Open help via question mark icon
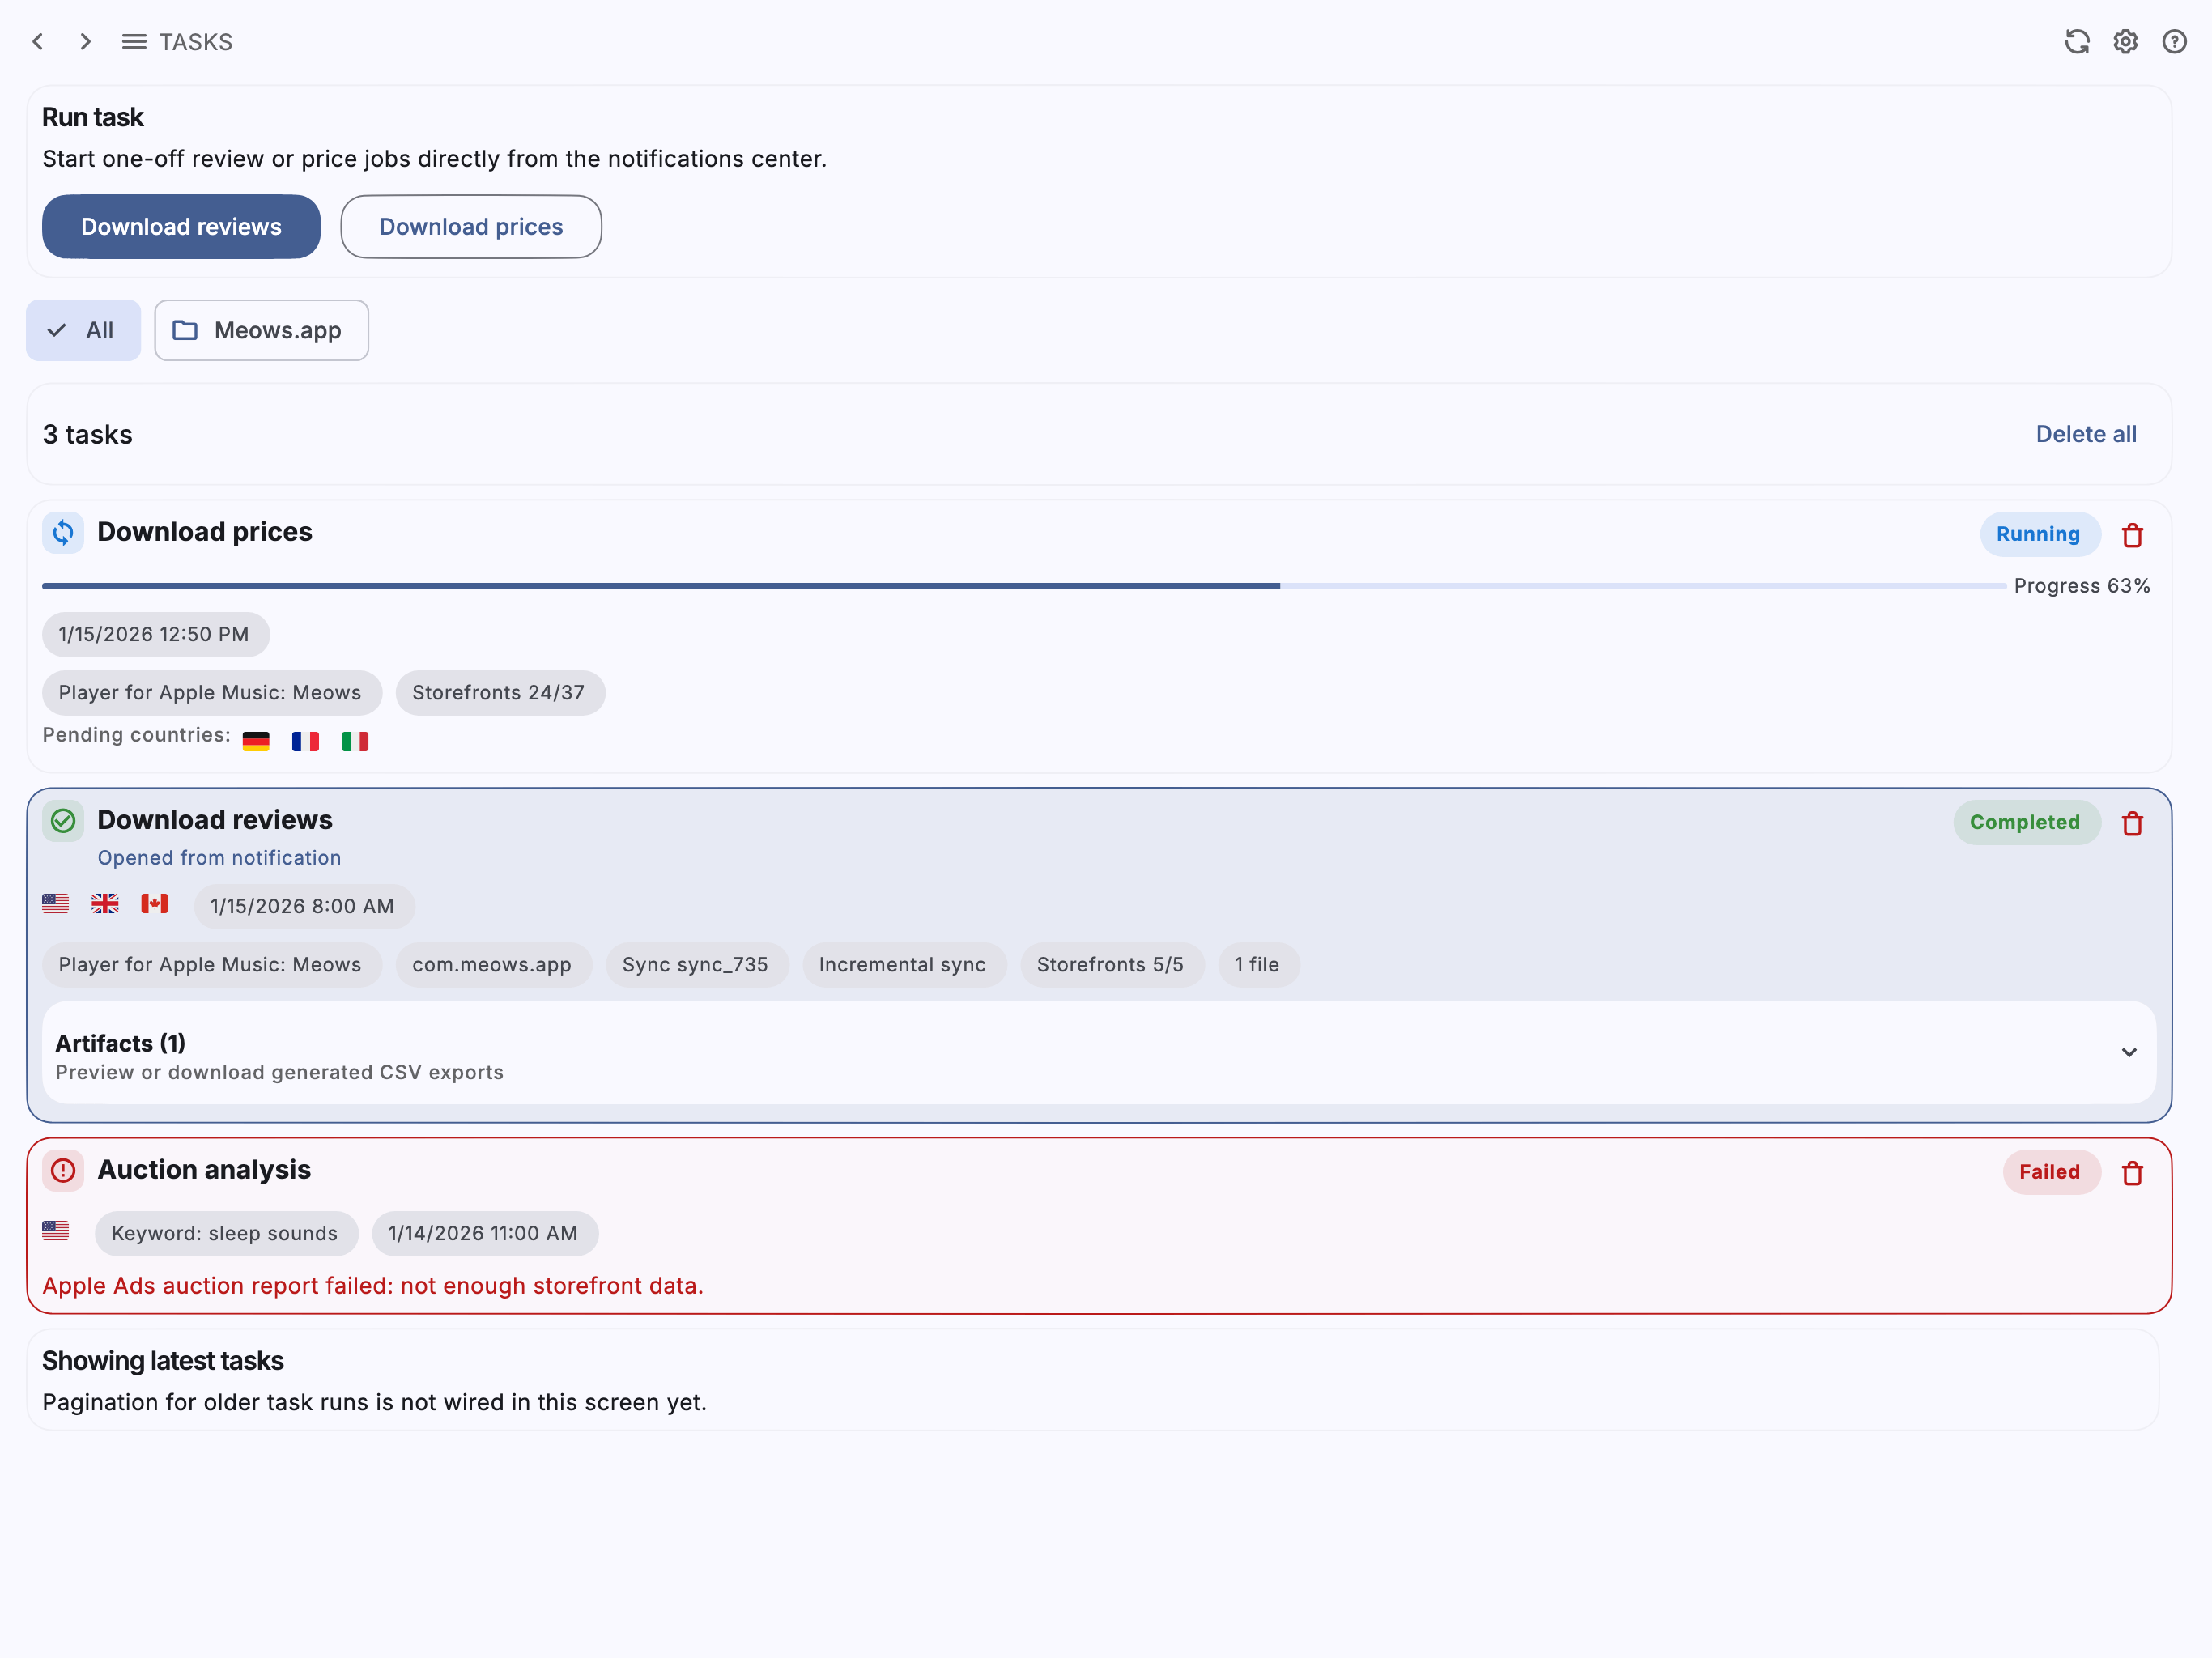 (x=2174, y=41)
